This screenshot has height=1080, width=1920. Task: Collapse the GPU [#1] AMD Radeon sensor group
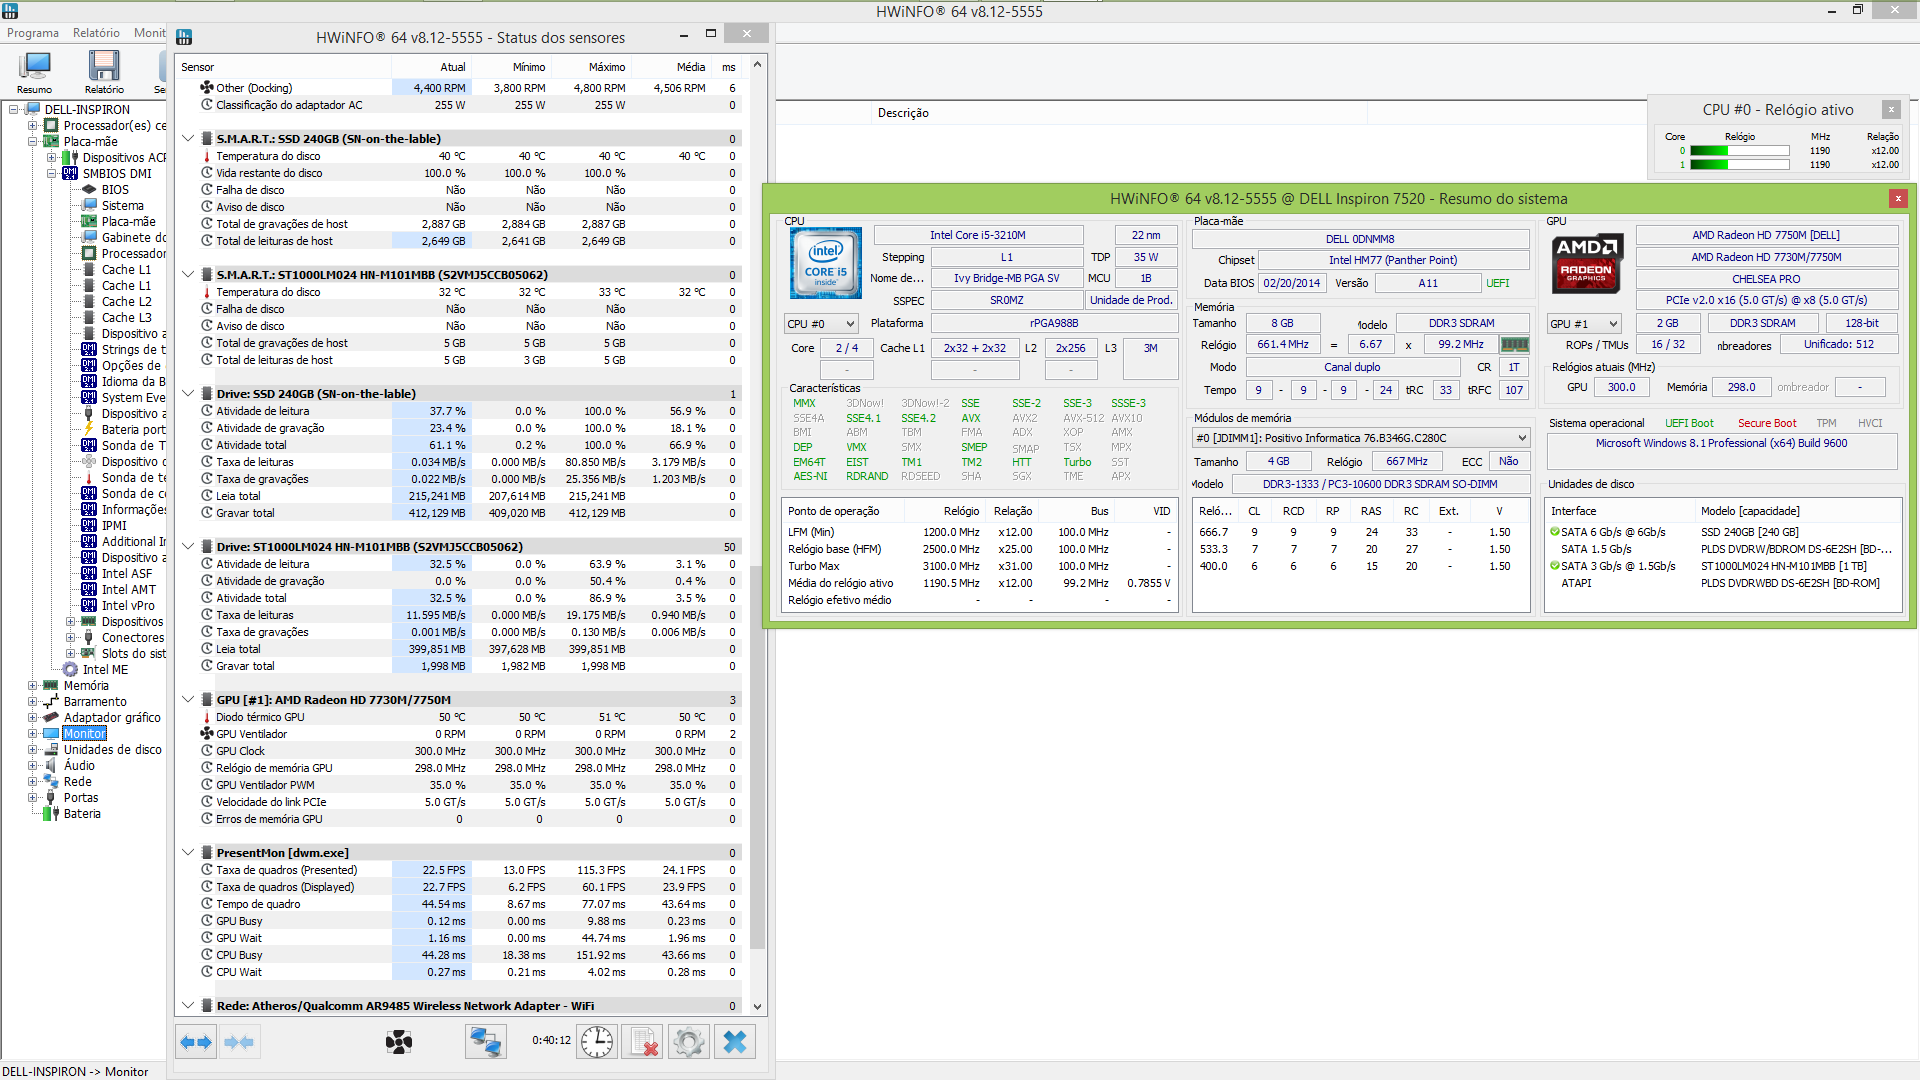(188, 700)
